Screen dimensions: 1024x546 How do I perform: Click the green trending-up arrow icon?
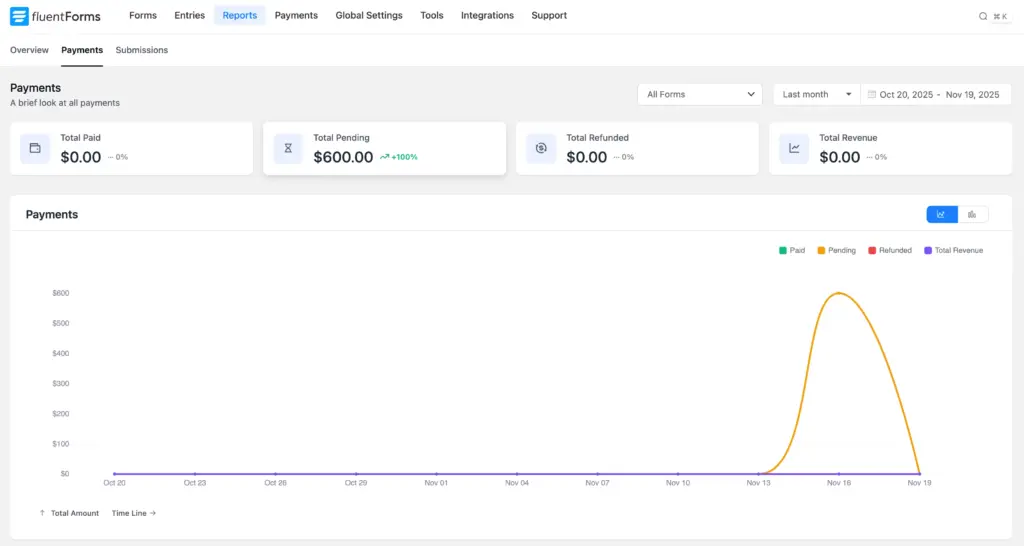pyautogui.click(x=385, y=157)
